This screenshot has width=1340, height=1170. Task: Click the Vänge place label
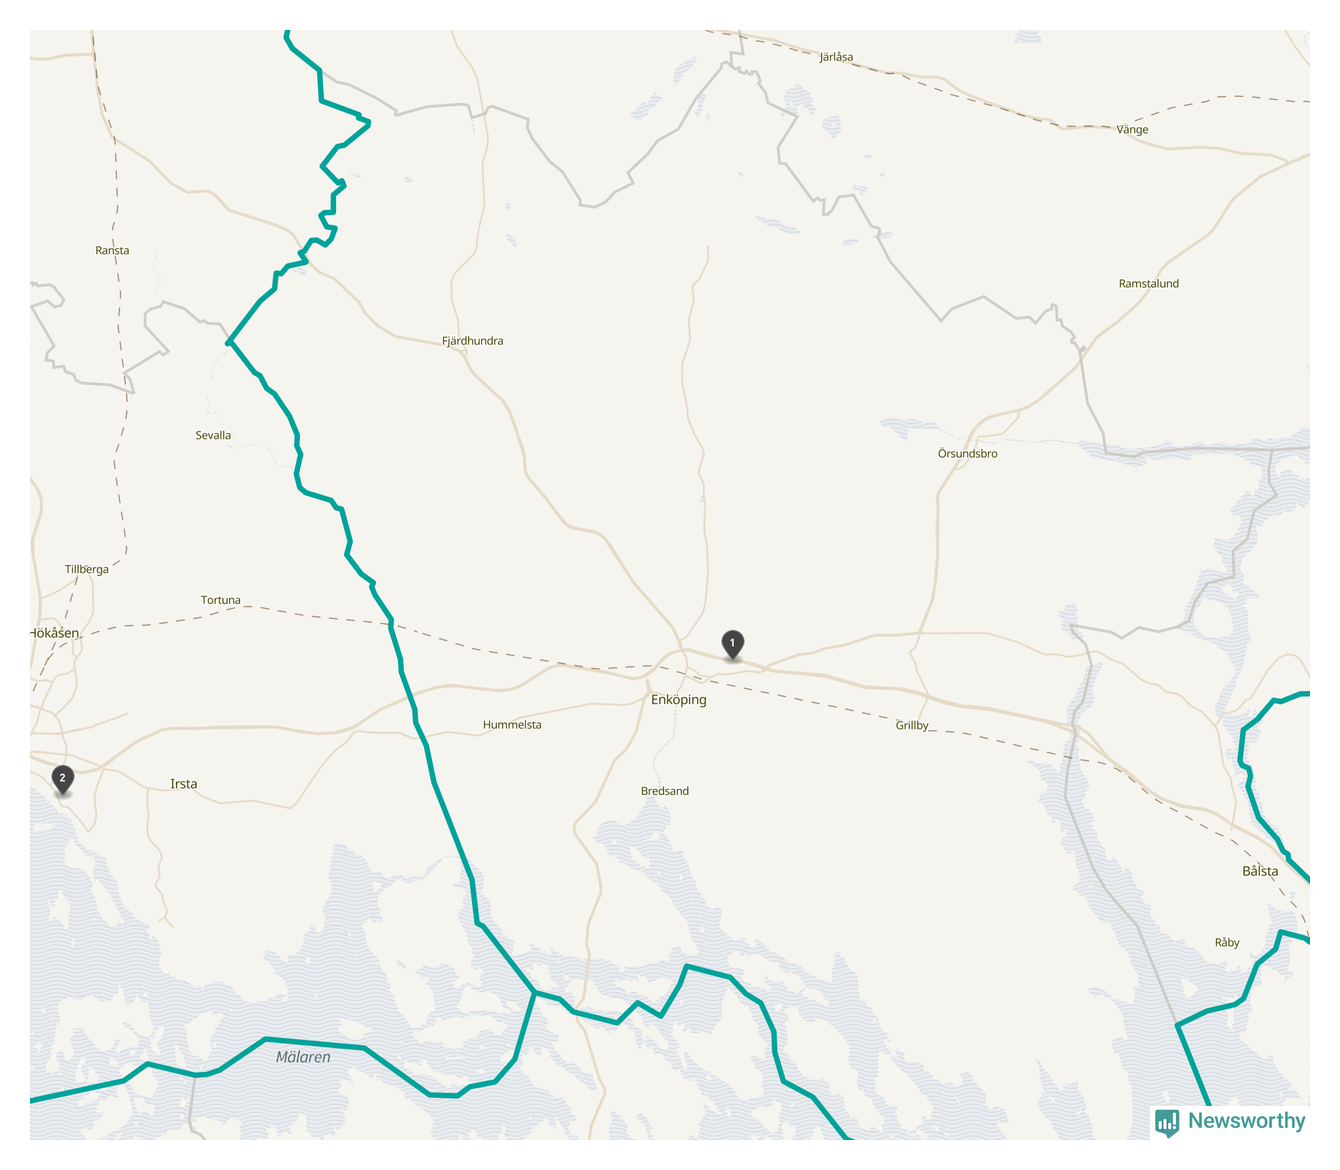[1132, 130]
